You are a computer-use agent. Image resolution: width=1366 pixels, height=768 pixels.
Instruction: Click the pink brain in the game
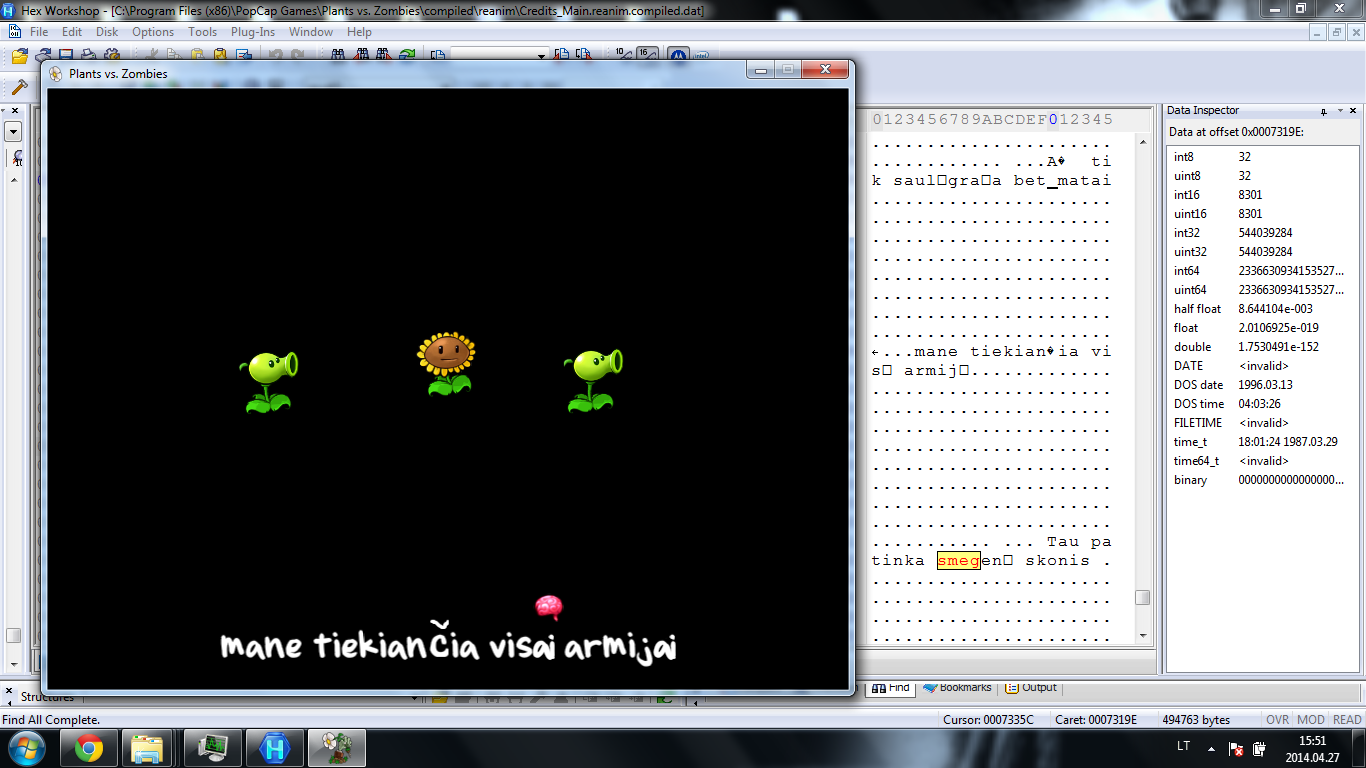[x=549, y=606]
